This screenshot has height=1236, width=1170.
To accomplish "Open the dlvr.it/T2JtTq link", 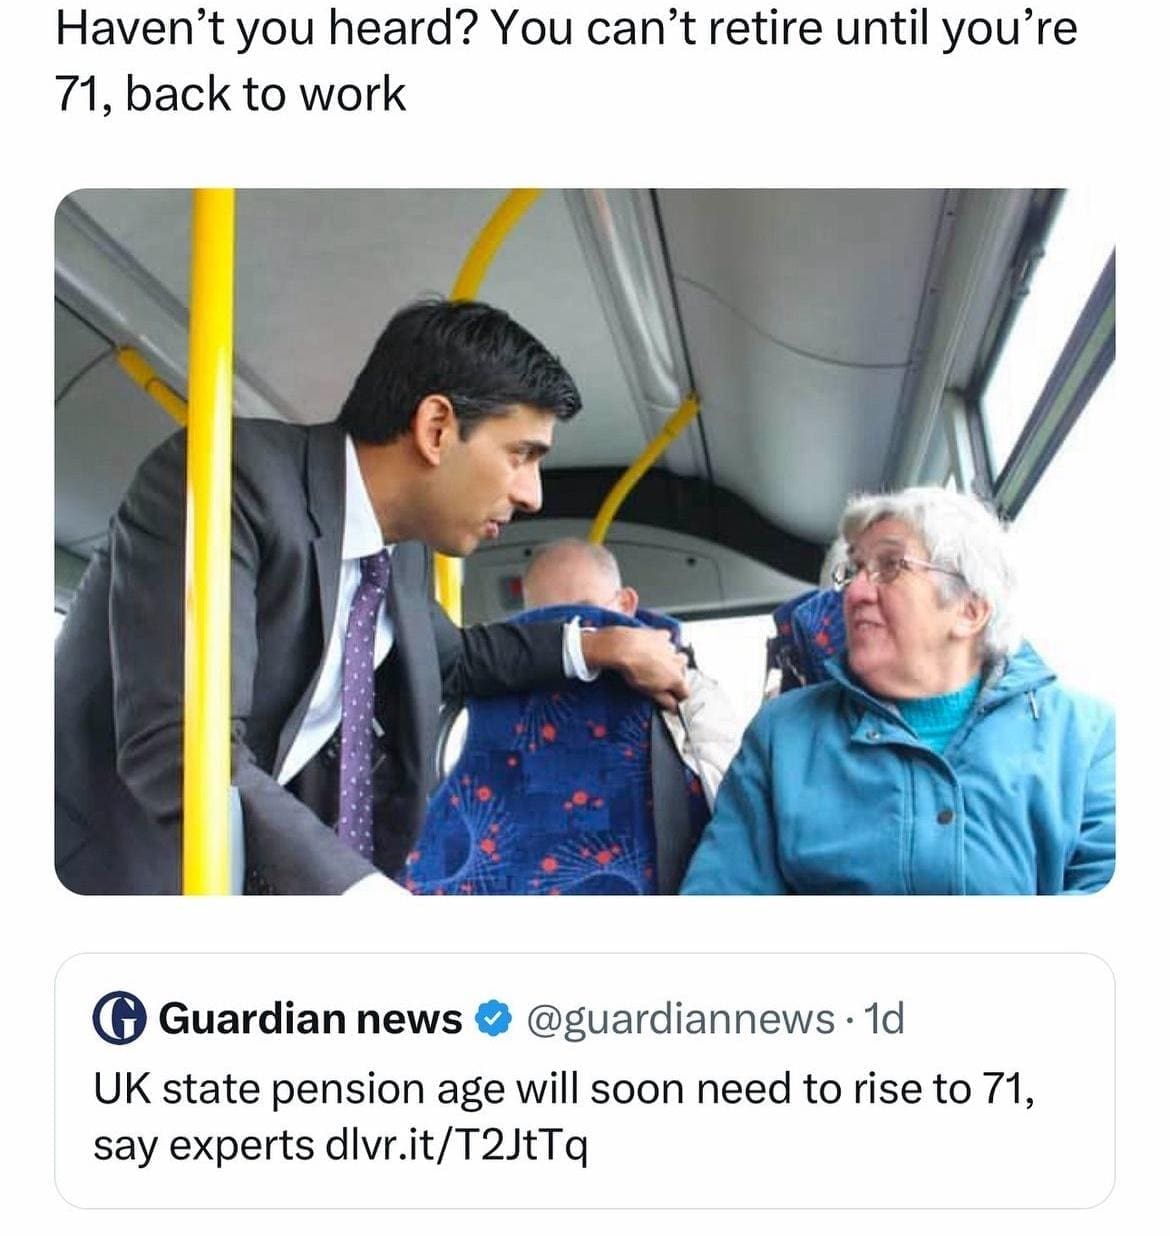I will 457,1145.
